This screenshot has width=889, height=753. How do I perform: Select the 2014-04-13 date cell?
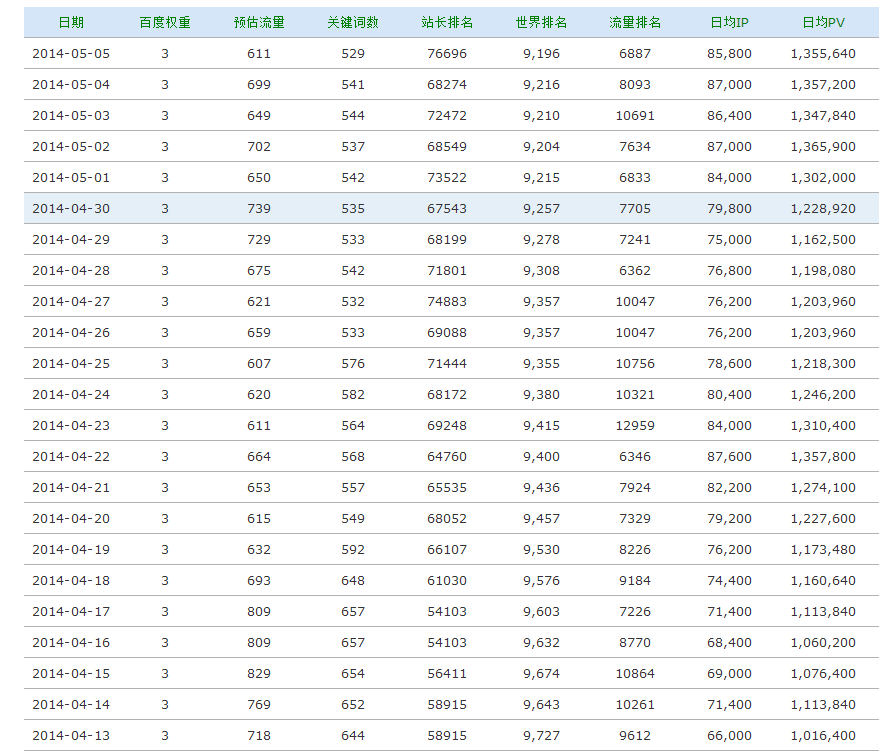pyautogui.click(x=71, y=735)
